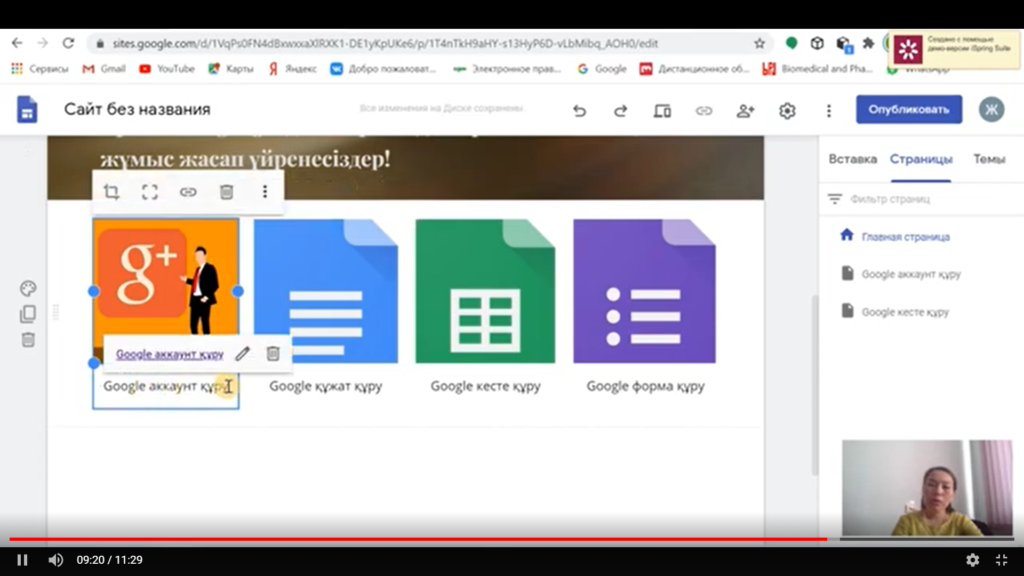This screenshot has height=576, width=1024.
Task: Open the Gmail bookmark
Action: click(104, 69)
